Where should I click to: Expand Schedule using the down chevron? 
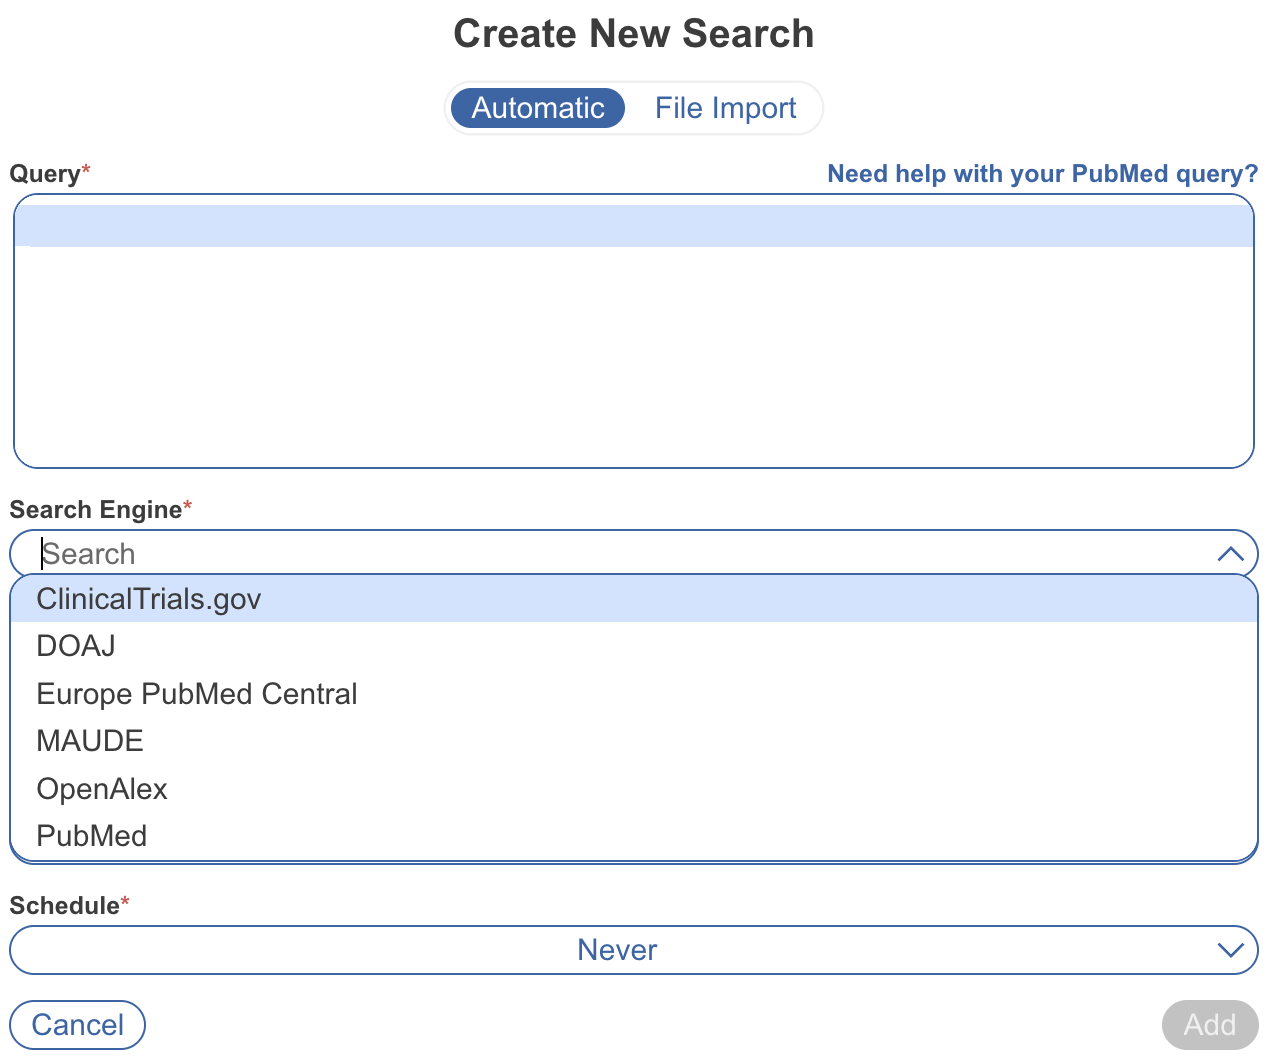(1230, 950)
